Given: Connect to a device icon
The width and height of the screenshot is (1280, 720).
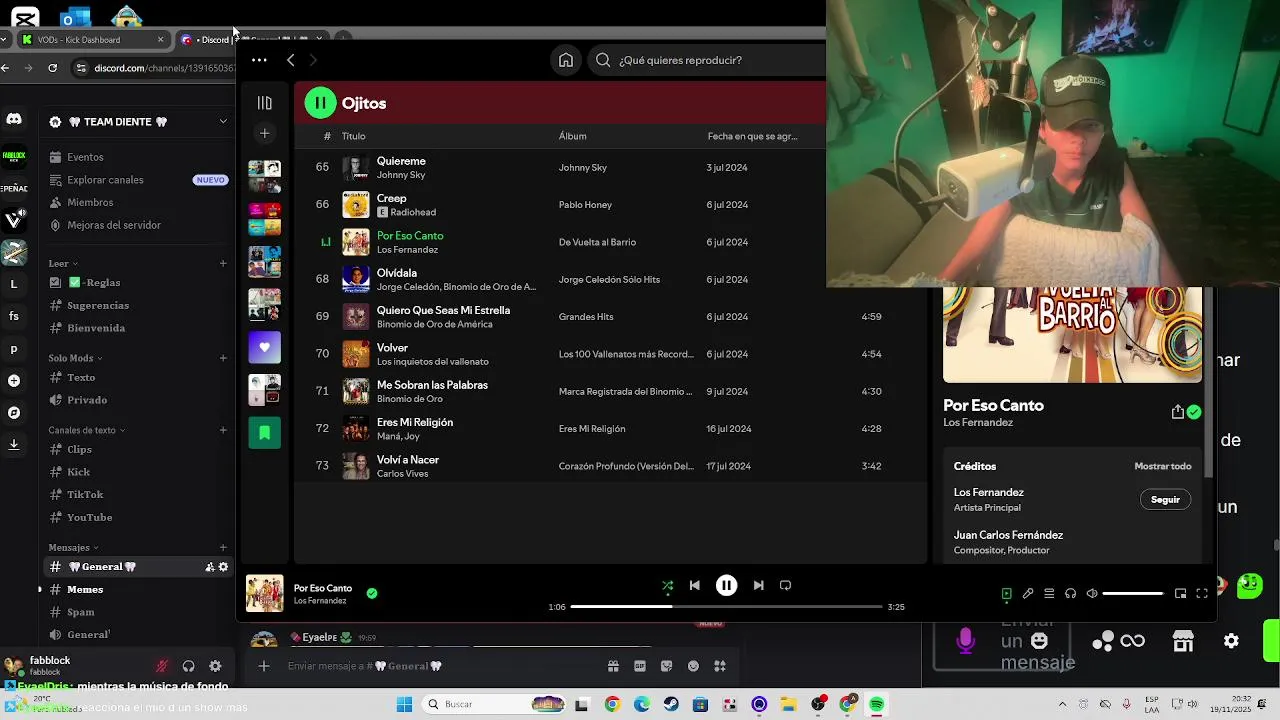Looking at the screenshot, I should (1070, 593).
